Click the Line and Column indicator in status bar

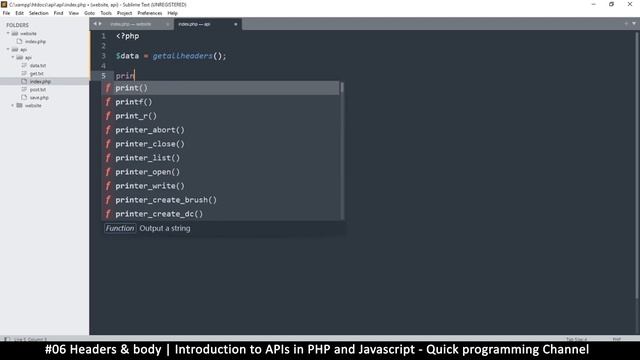coord(31,339)
